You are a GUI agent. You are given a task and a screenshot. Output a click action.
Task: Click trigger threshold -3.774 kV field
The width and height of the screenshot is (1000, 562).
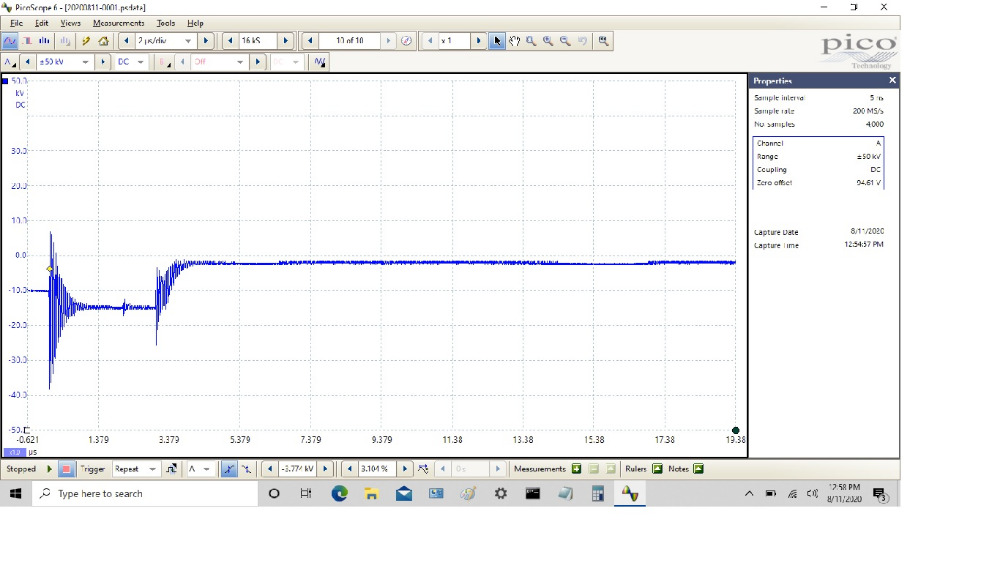pyautogui.click(x=298, y=469)
